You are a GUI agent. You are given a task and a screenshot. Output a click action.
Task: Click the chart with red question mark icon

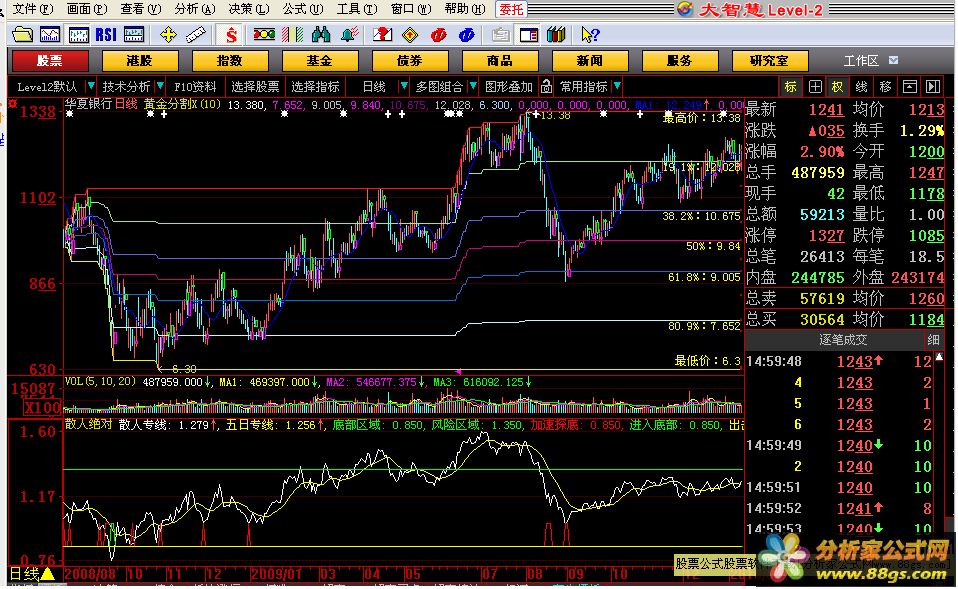pos(382,35)
